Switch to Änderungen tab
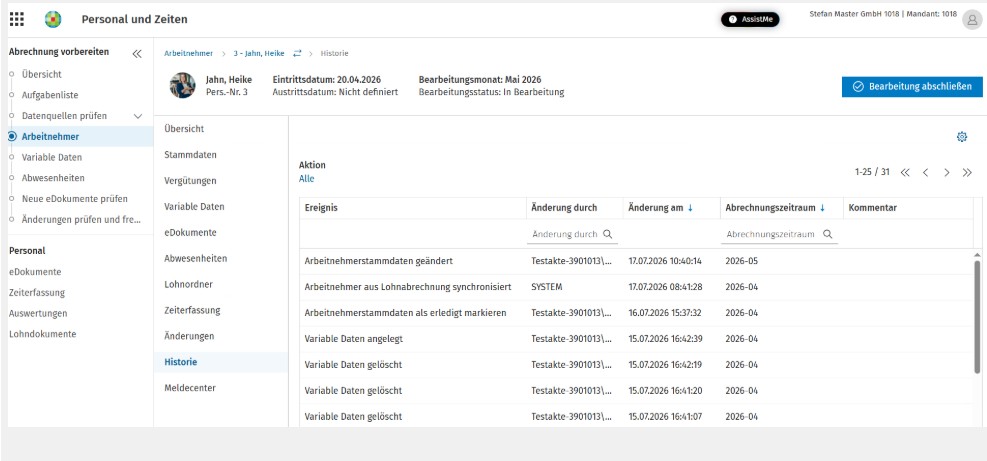 189,336
